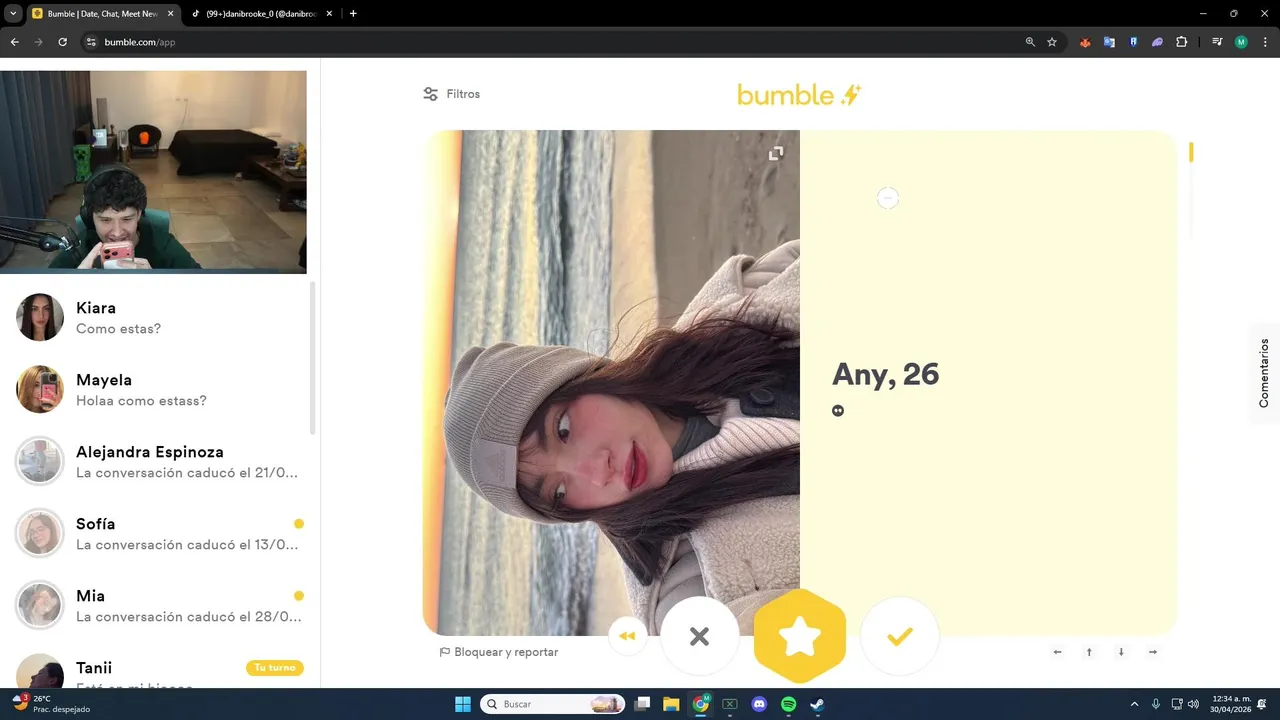This screenshot has height=720, width=1280.
Task: Open the Google Translate extension icon
Action: coord(1109,42)
